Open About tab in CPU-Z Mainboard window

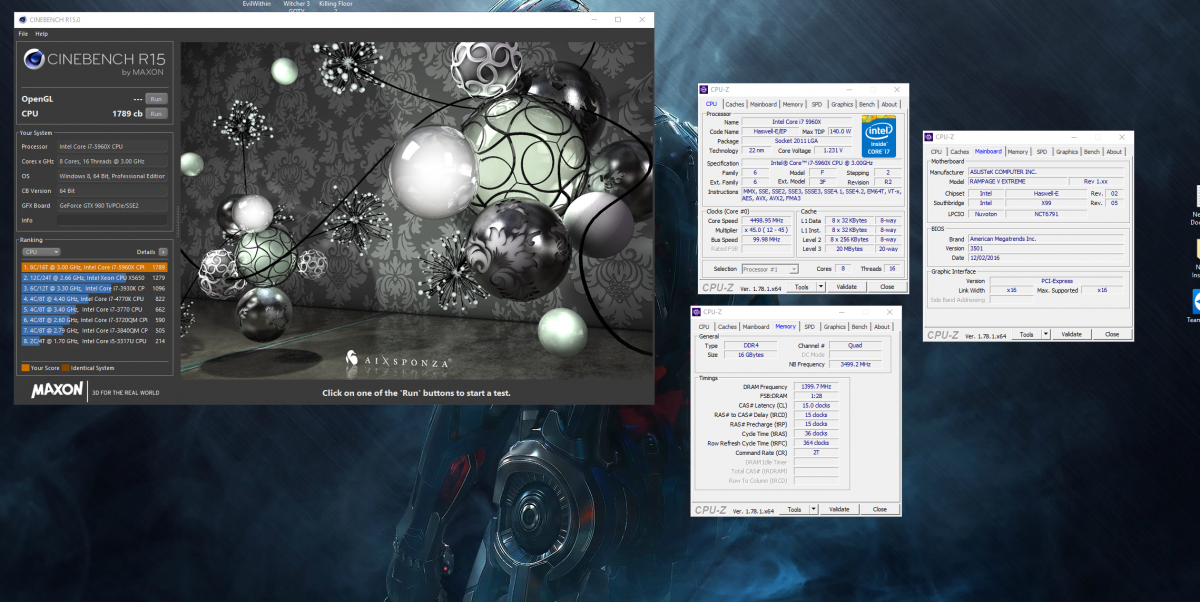(x=1114, y=151)
